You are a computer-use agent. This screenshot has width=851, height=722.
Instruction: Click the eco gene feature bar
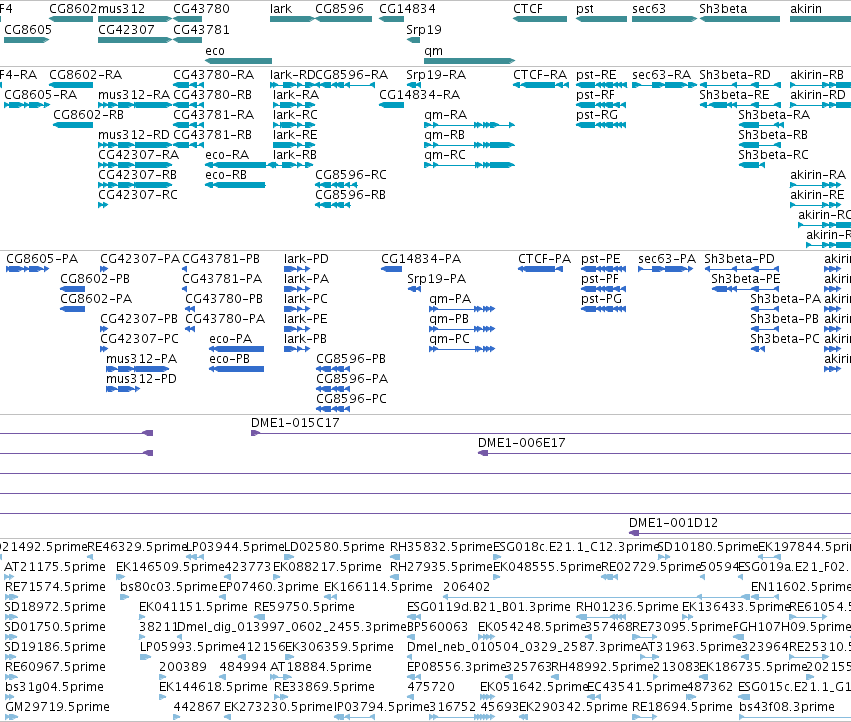click(238, 61)
